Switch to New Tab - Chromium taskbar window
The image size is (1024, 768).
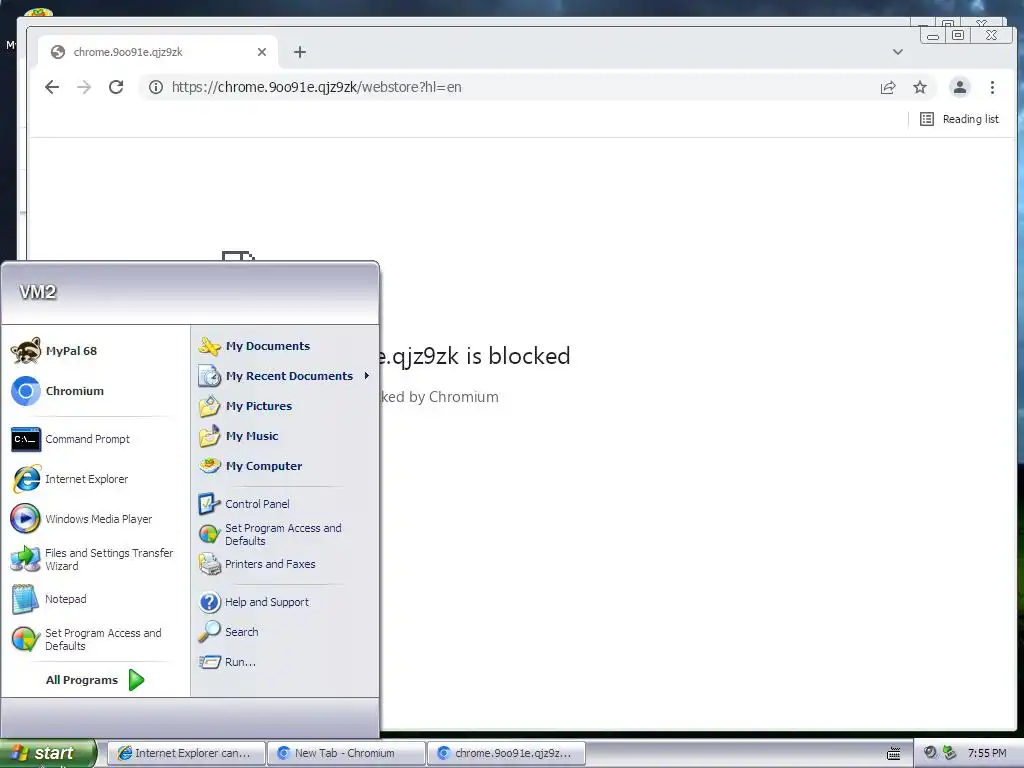(346, 753)
